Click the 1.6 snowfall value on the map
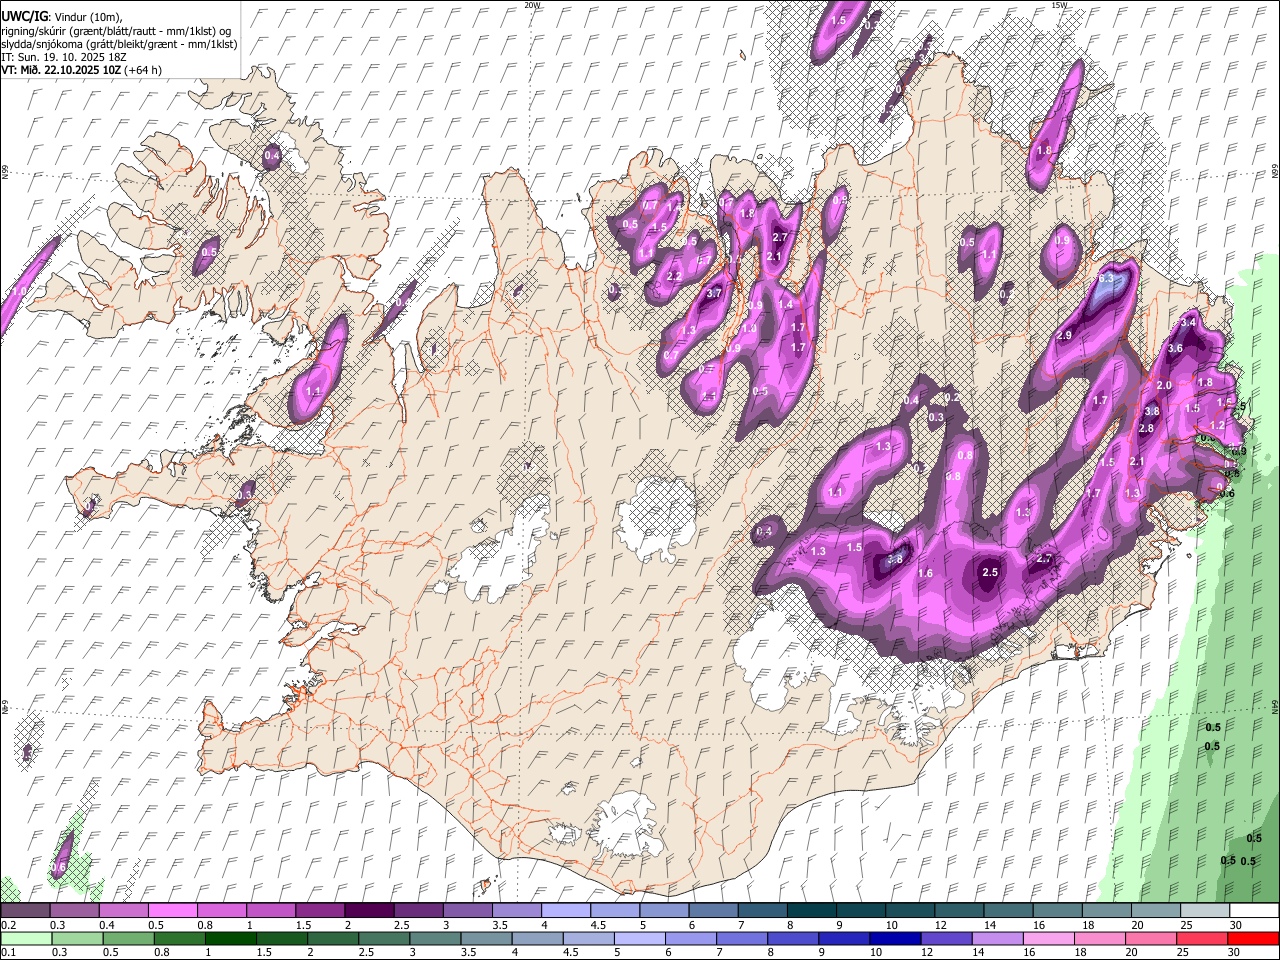1280x960 pixels. (925, 573)
